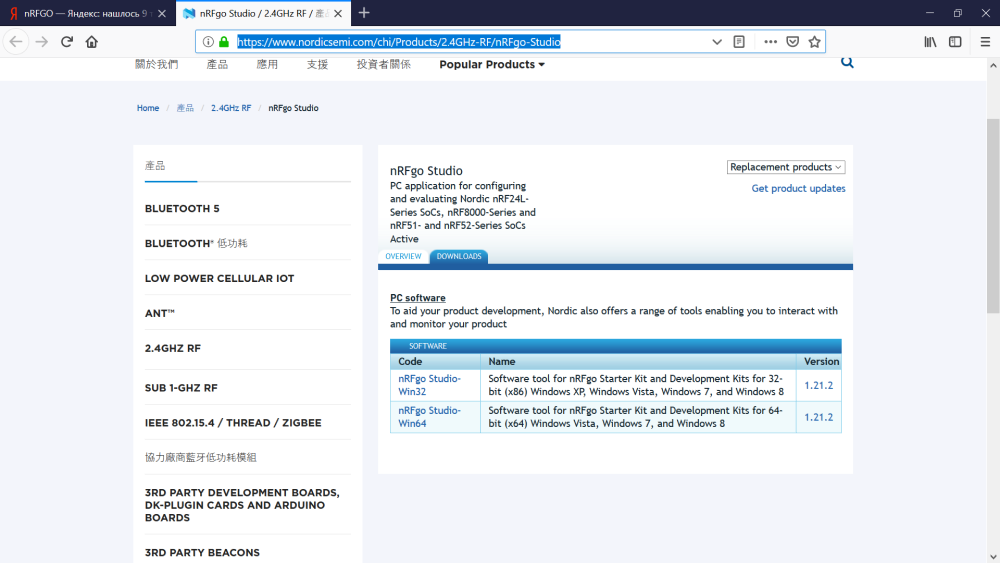Screen dimensions: 1000x563
Task: Open the Firefox hamburger menu
Action: (x=985, y=42)
